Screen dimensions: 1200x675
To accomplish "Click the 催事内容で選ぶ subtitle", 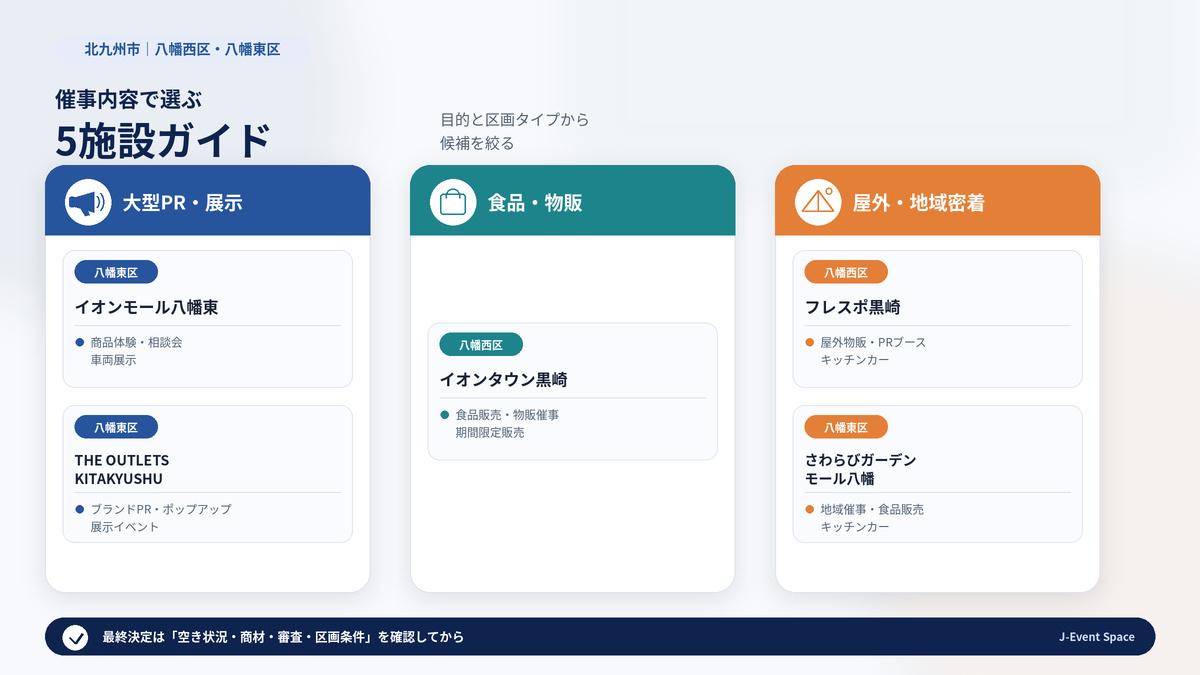I will tap(129, 98).
